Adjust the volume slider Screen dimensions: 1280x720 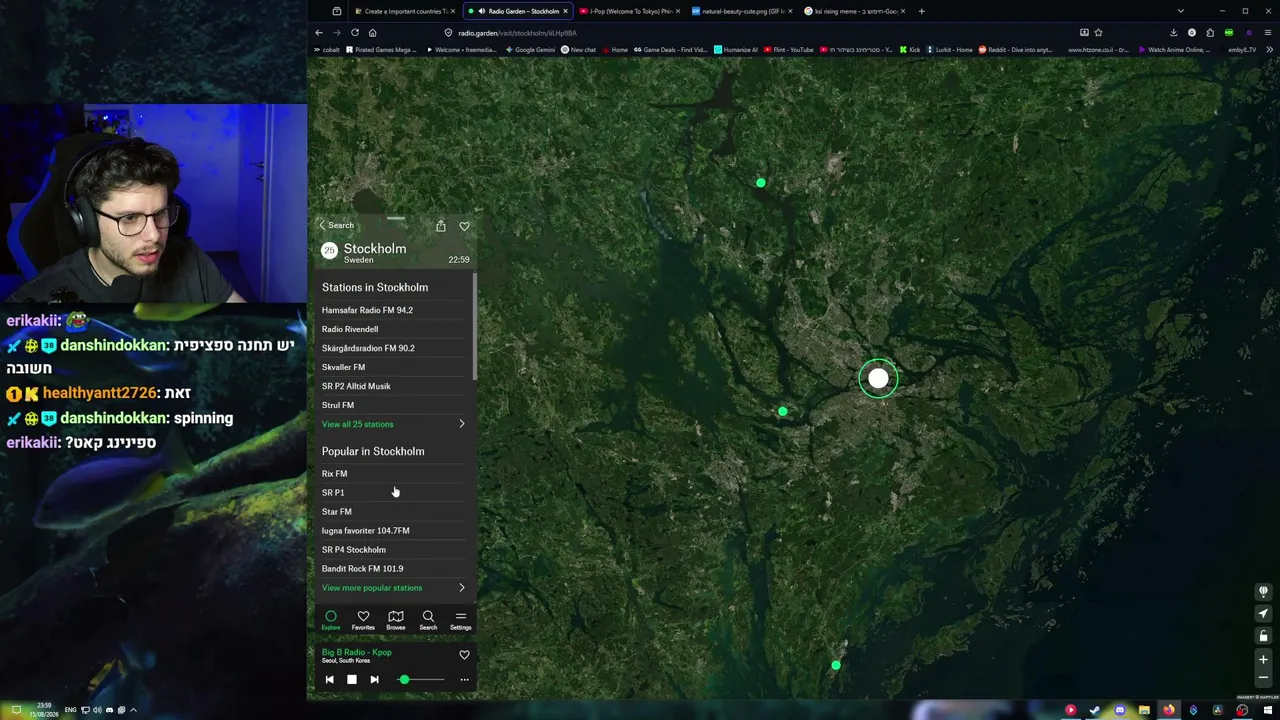point(421,680)
